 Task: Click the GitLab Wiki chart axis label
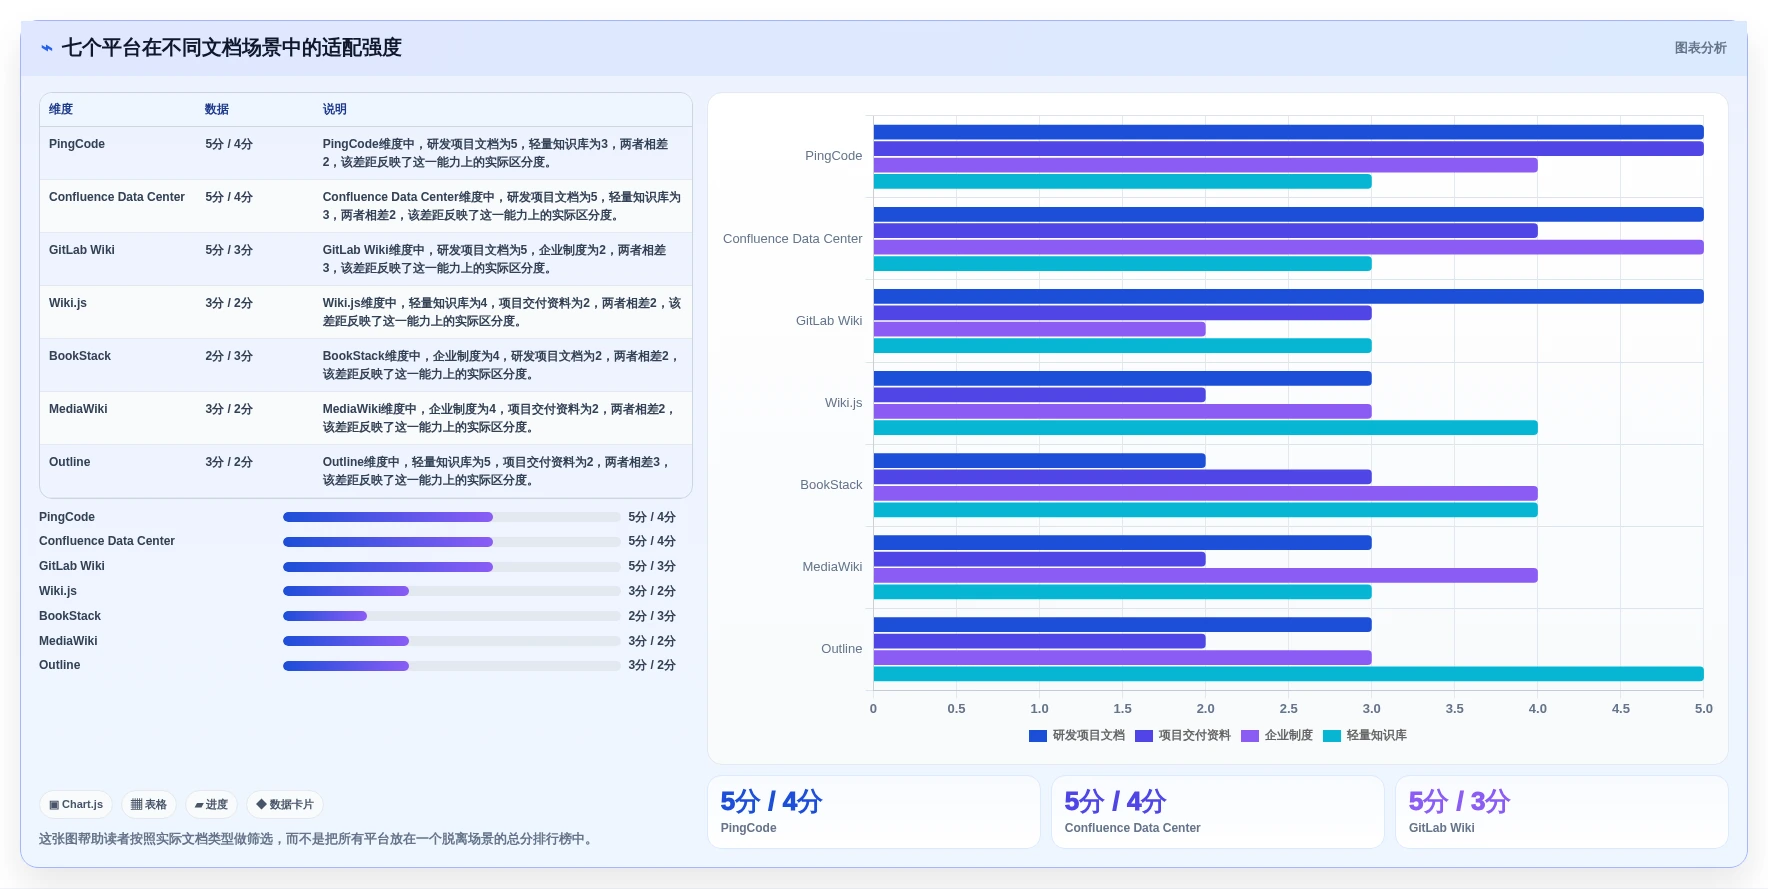click(x=829, y=321)
